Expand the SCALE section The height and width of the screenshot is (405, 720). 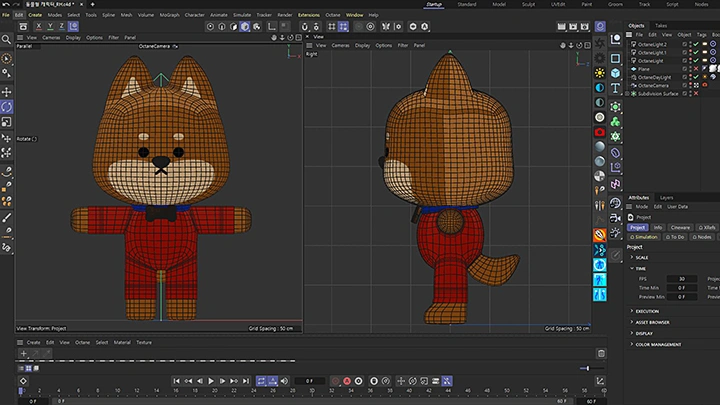(632, 258)
